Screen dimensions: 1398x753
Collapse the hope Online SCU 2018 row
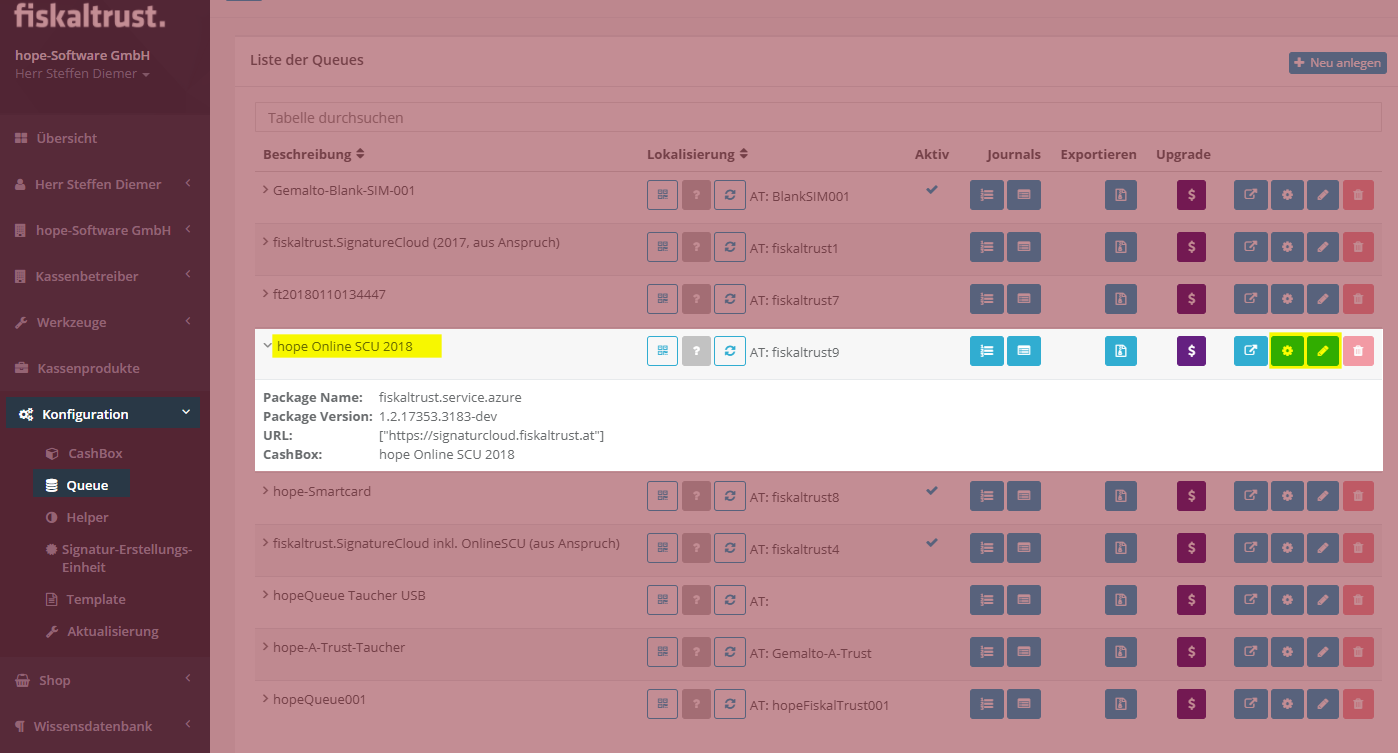tap(267, 345)
